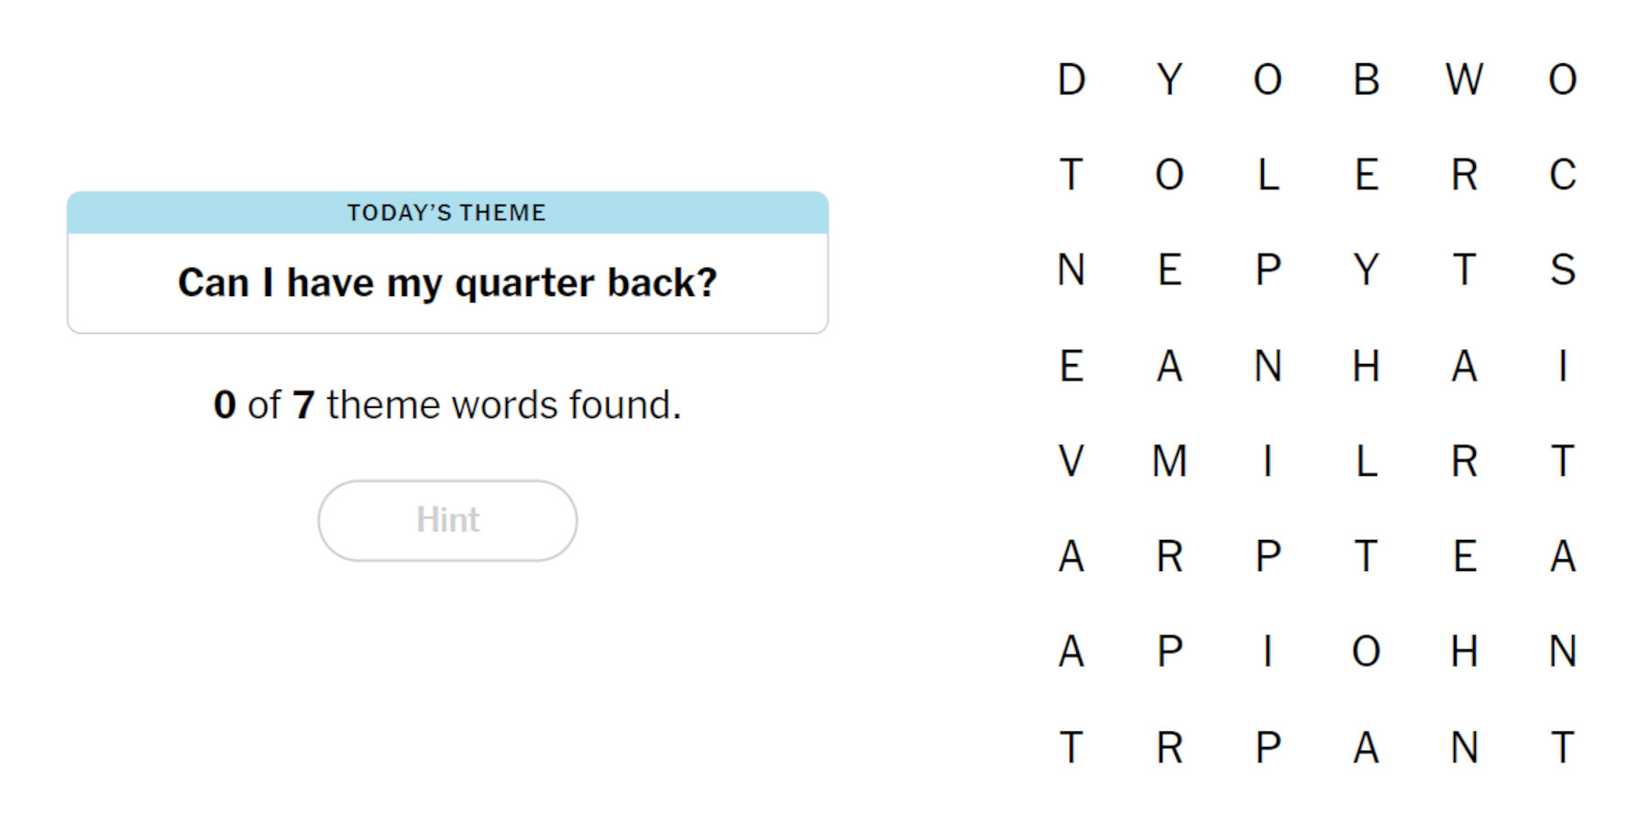Tap the H in the fourth row

pyautogui.click(x=1366, y=366)
